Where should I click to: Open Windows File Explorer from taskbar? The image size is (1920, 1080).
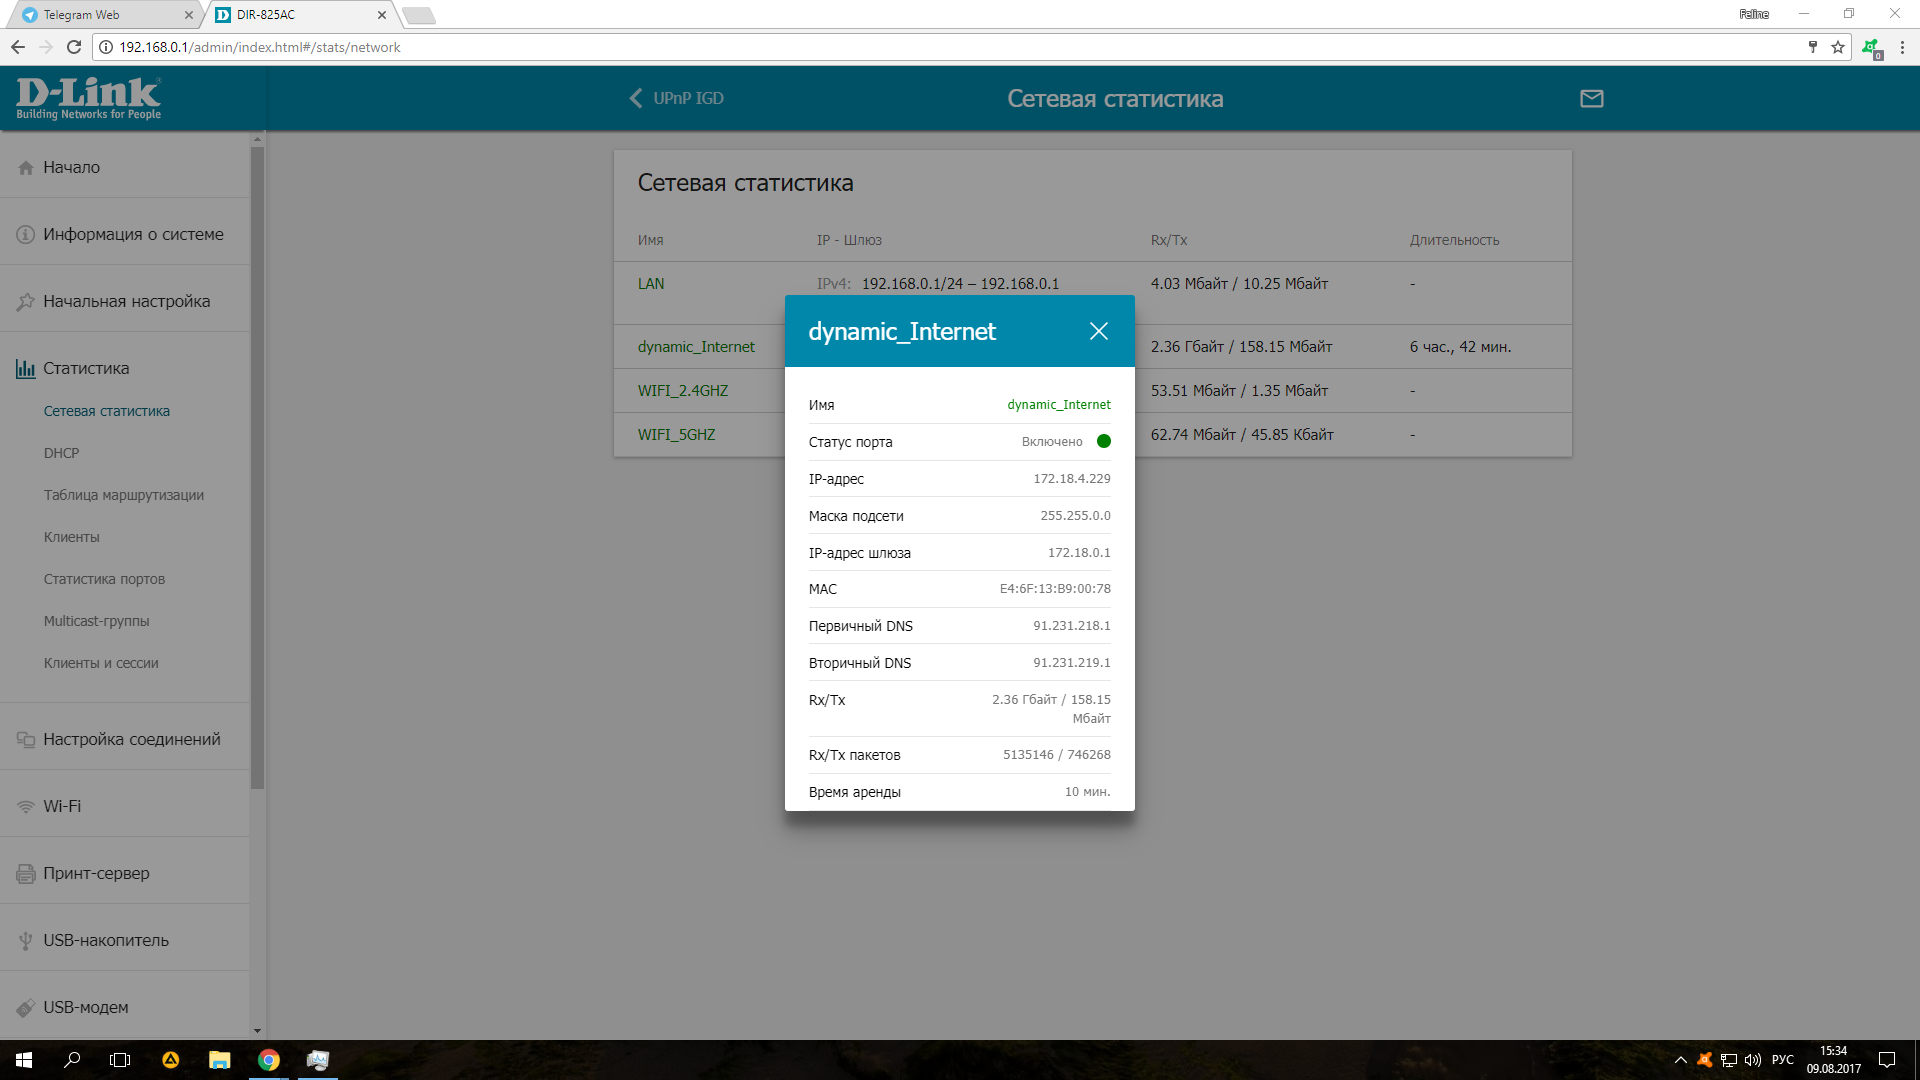point(219,1060)
